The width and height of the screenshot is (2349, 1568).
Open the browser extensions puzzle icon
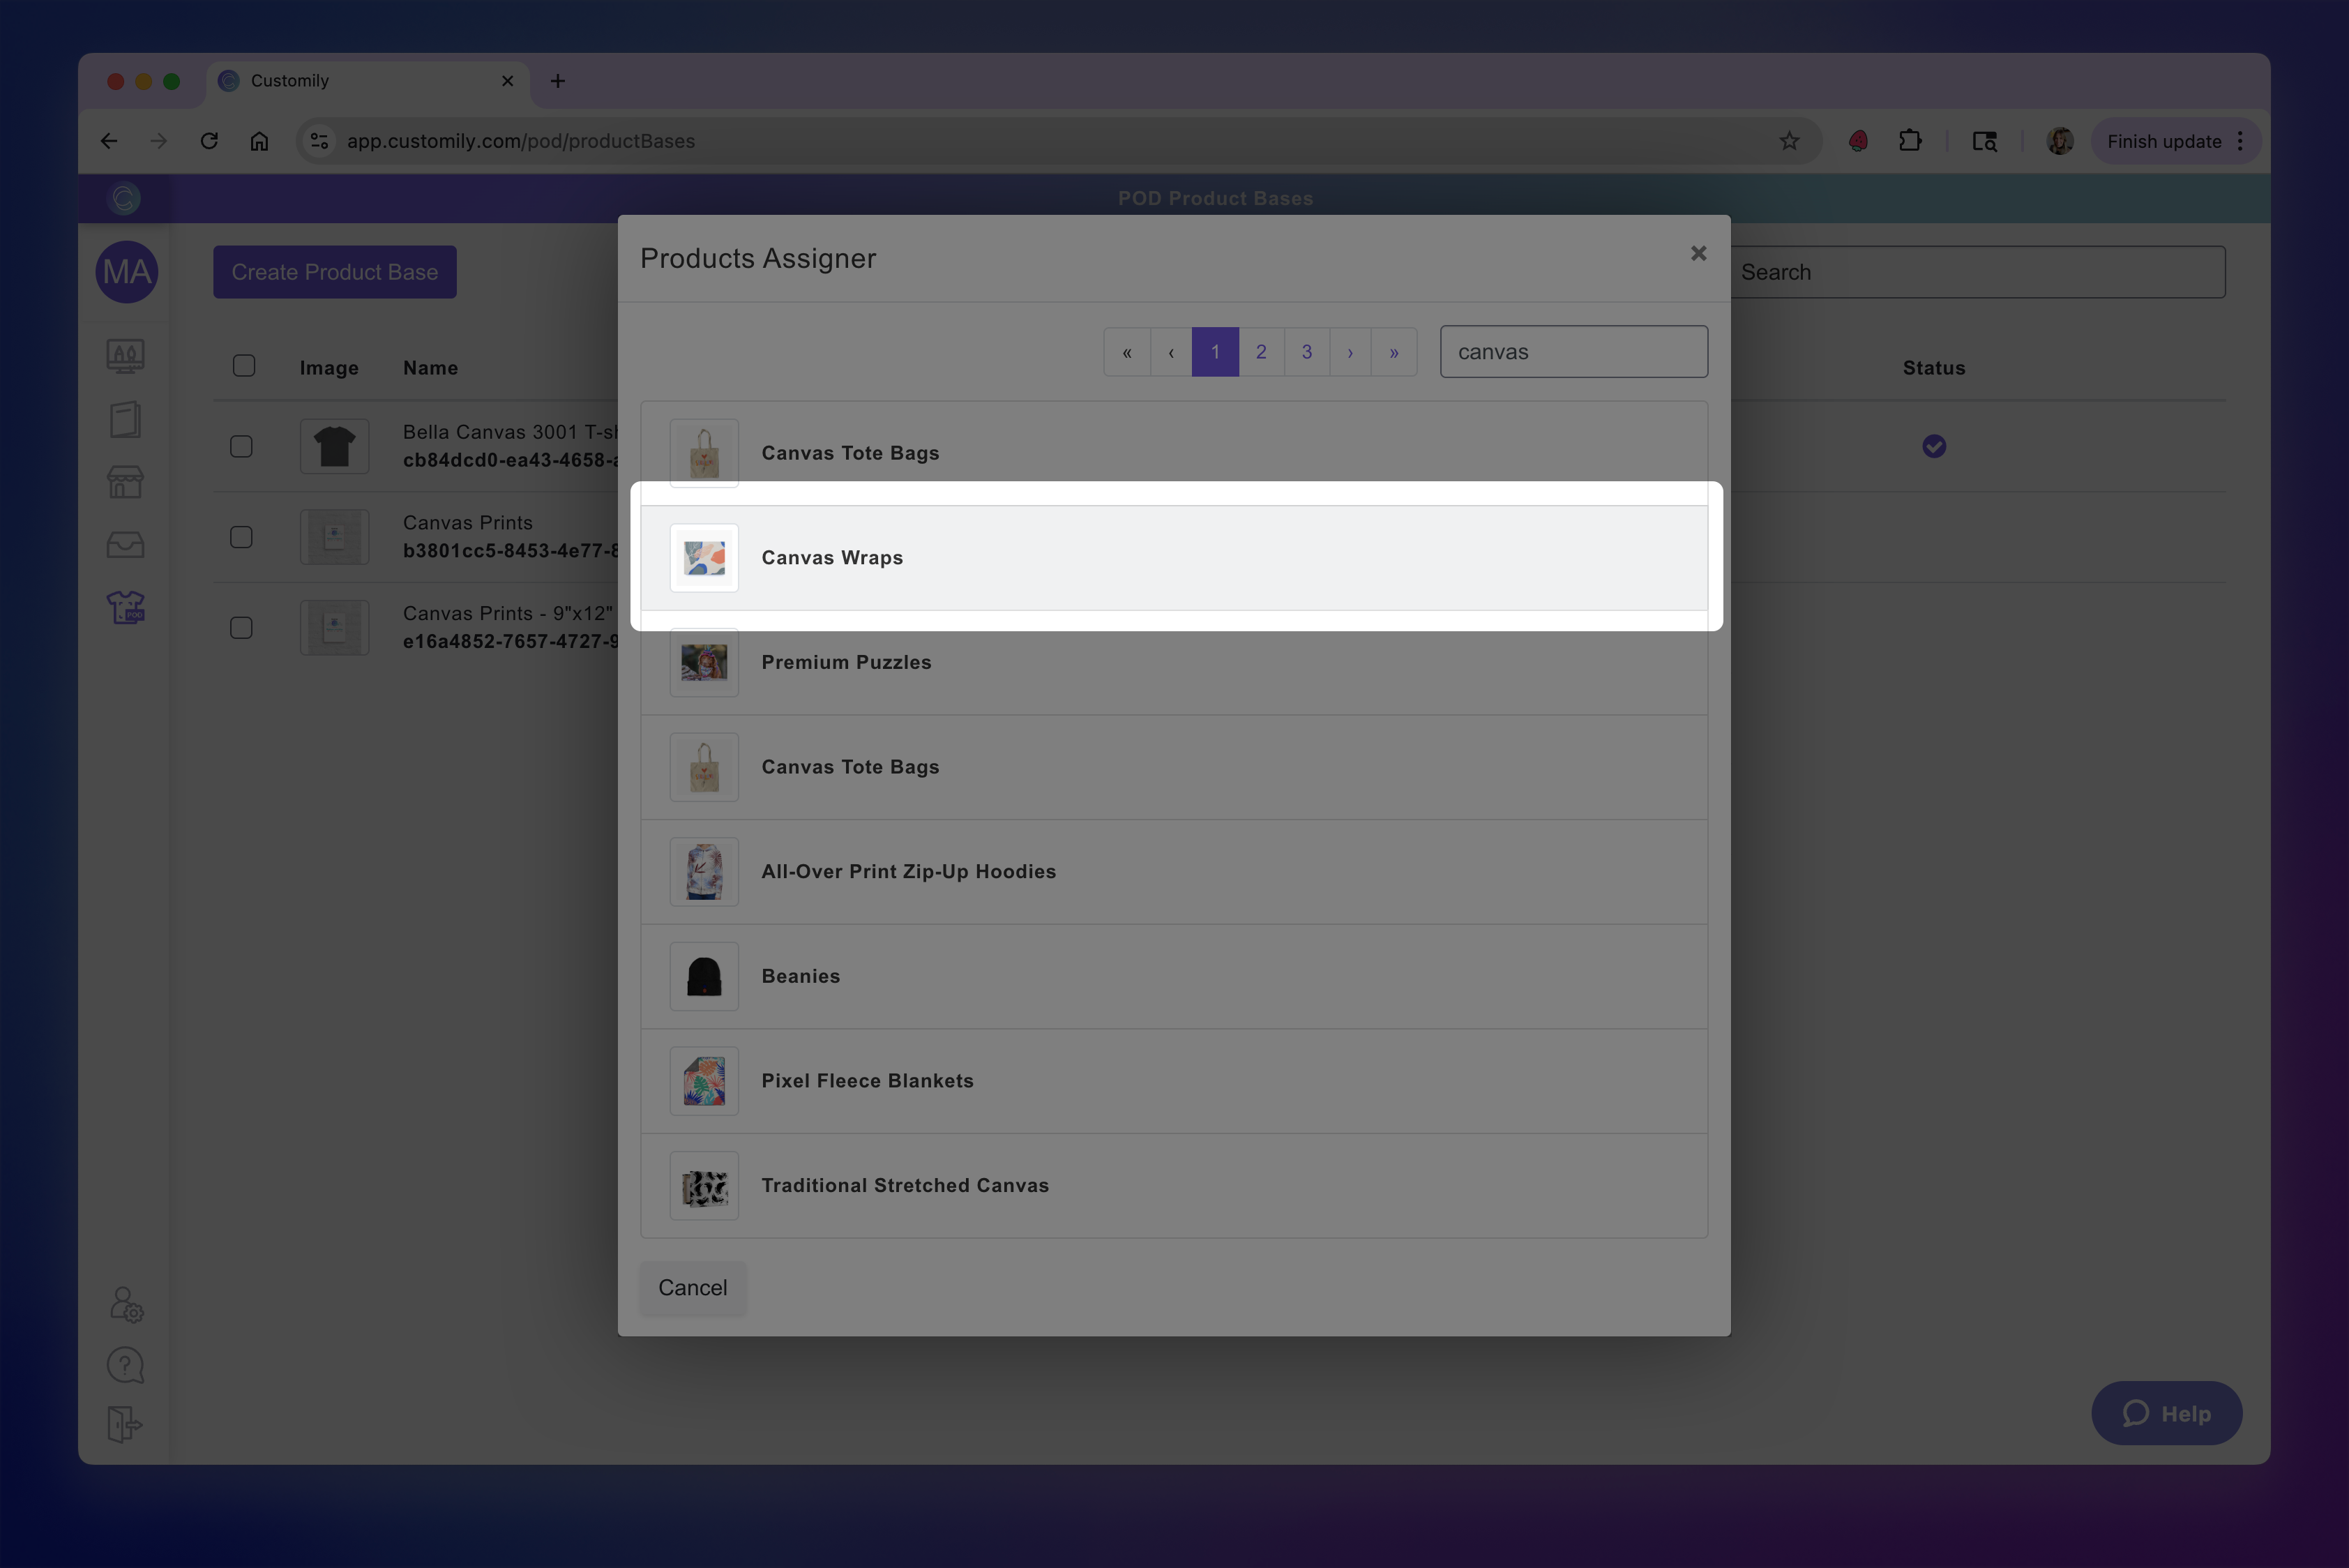click(x=1910, y=141)
